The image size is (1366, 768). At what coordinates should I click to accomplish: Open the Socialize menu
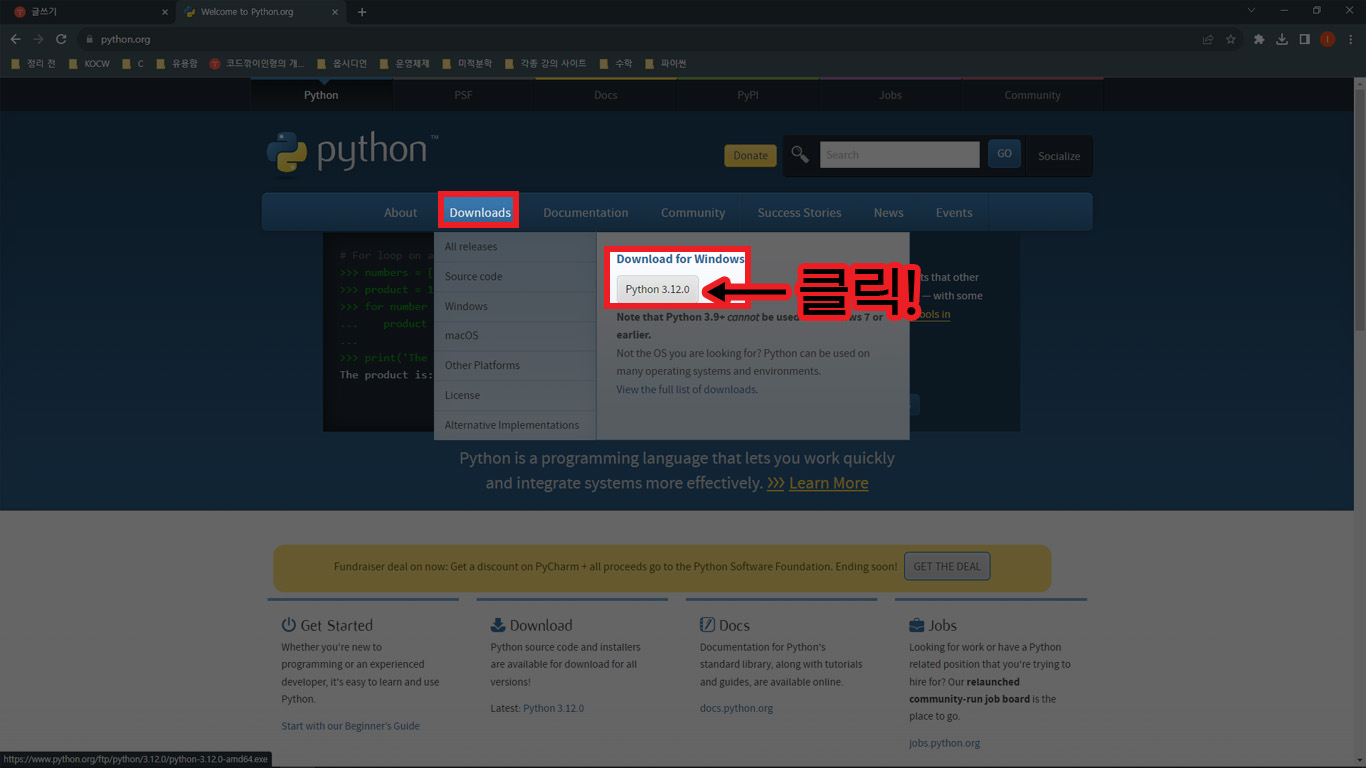coord(1059,156)
